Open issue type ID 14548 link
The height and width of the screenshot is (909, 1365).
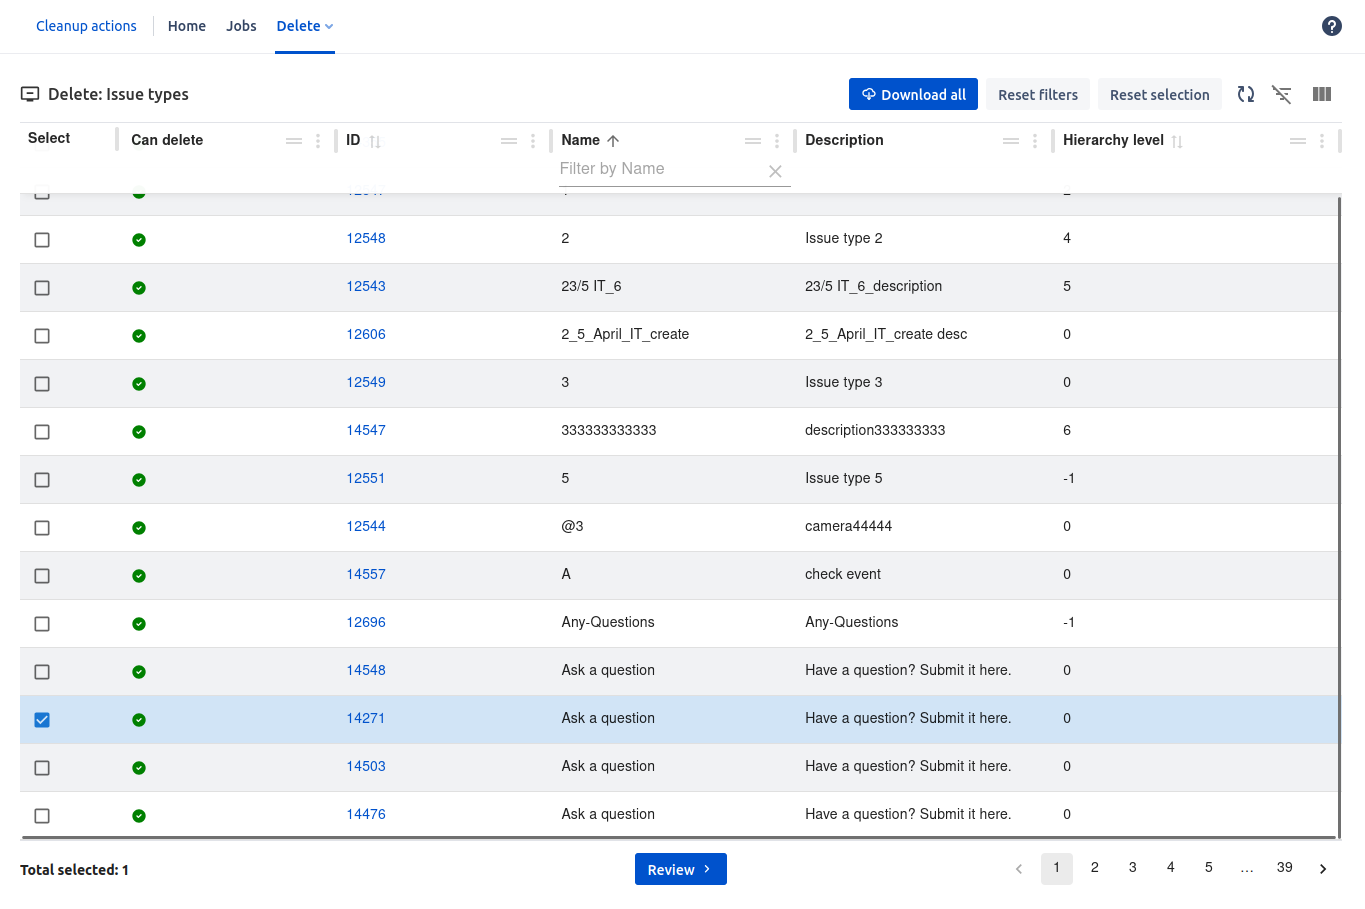tap(366, 670)
